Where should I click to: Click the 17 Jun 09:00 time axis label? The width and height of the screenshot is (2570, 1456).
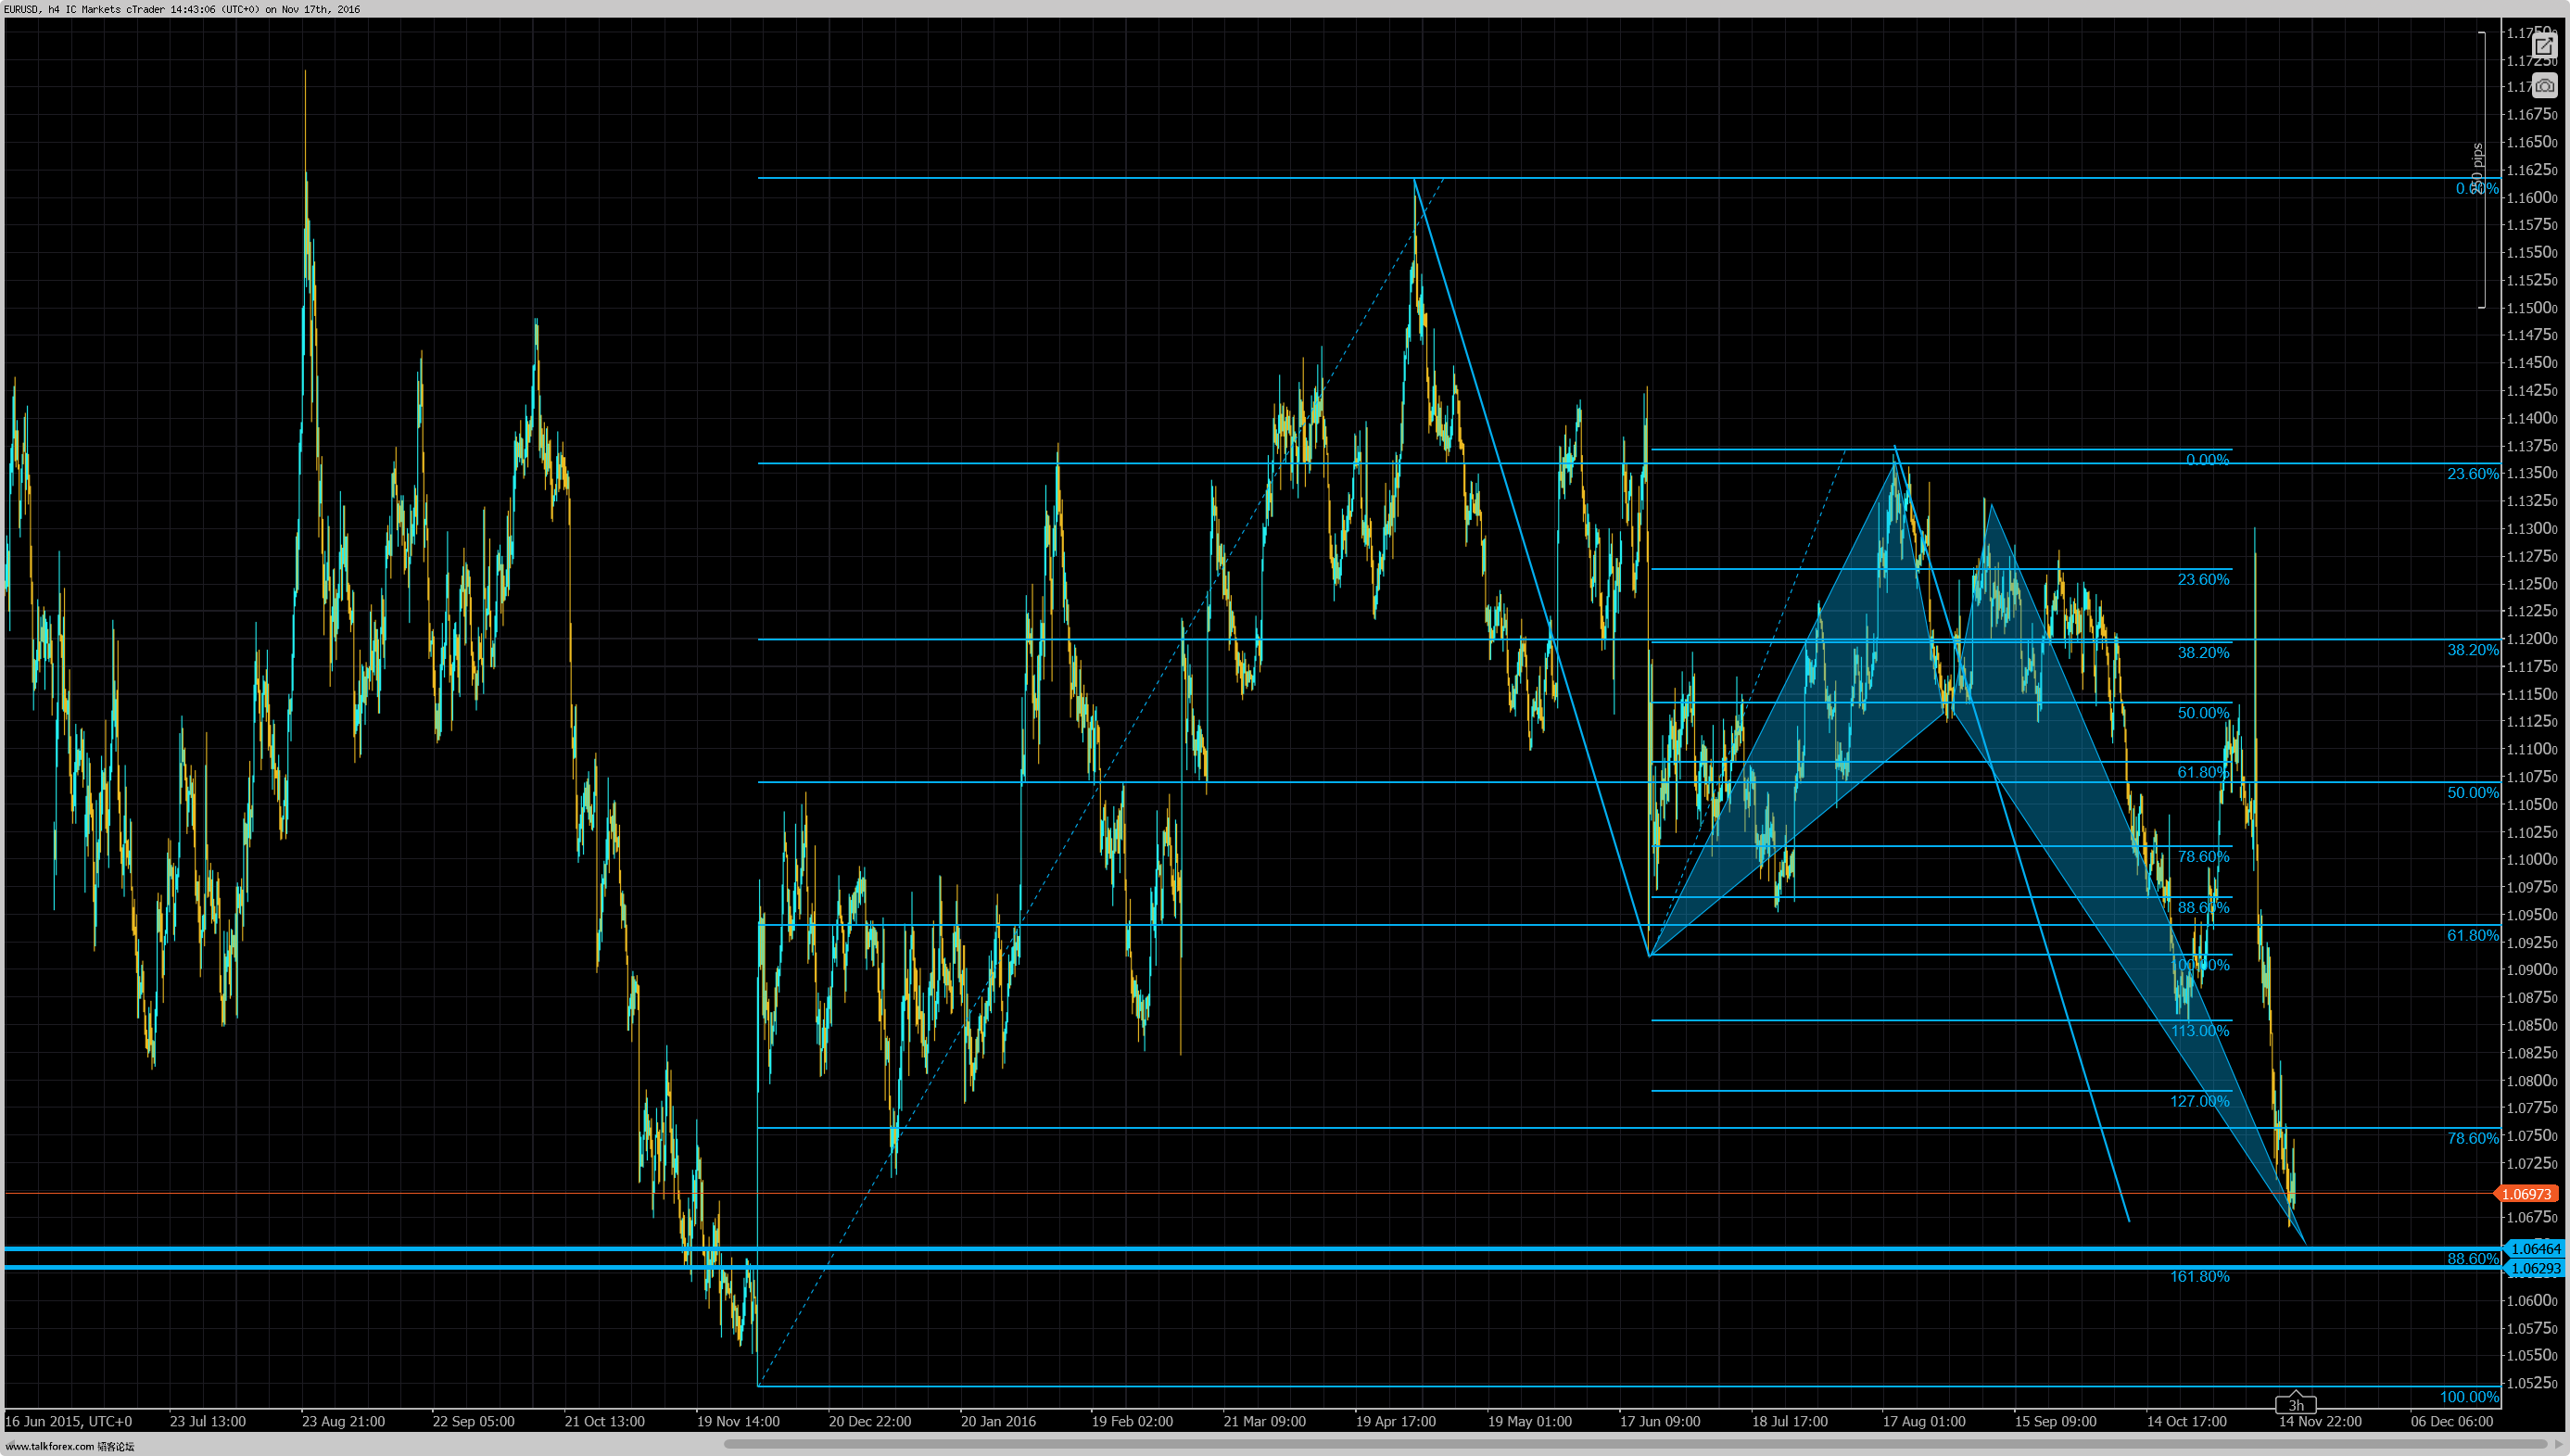(1659, 1421)
